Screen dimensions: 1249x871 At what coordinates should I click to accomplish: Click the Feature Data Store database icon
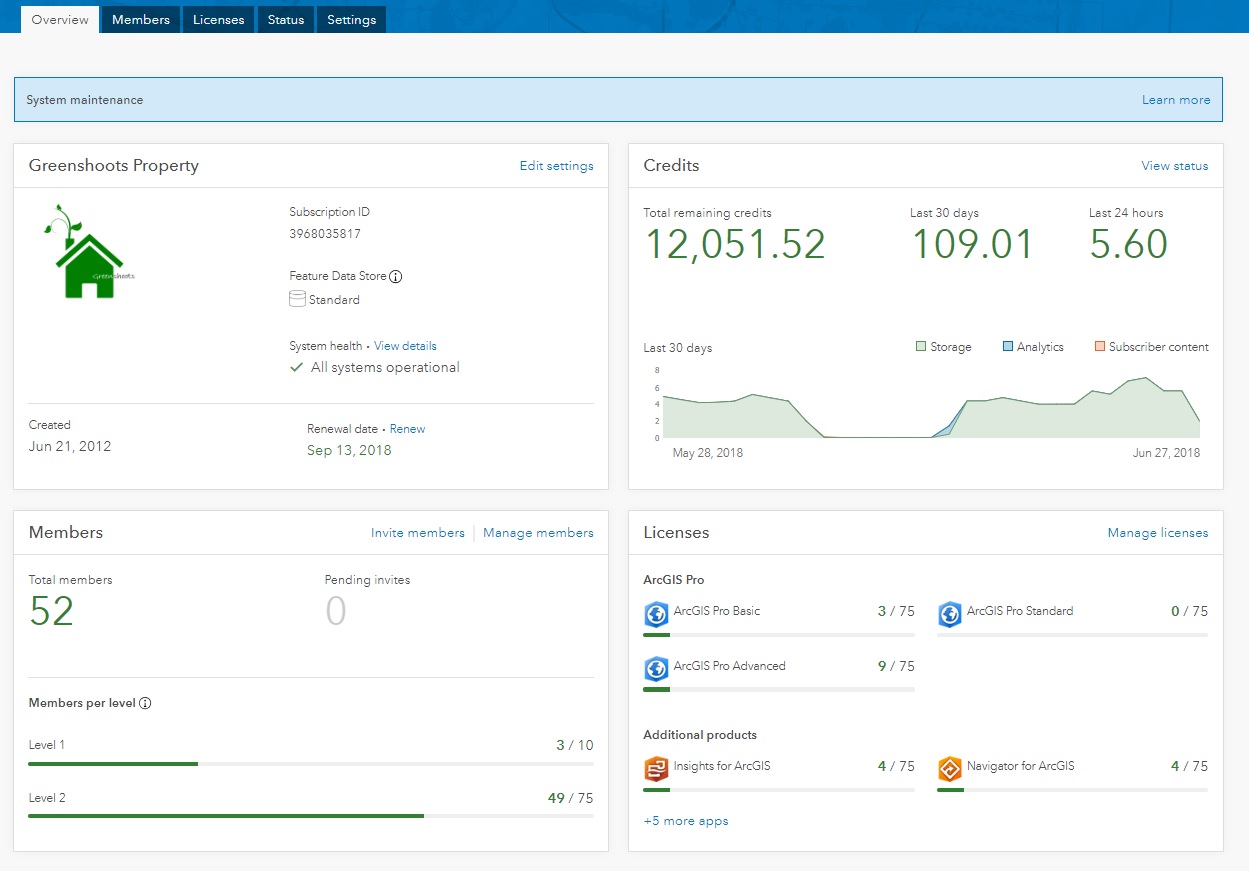pyautogui.click(x=296, y=298)
